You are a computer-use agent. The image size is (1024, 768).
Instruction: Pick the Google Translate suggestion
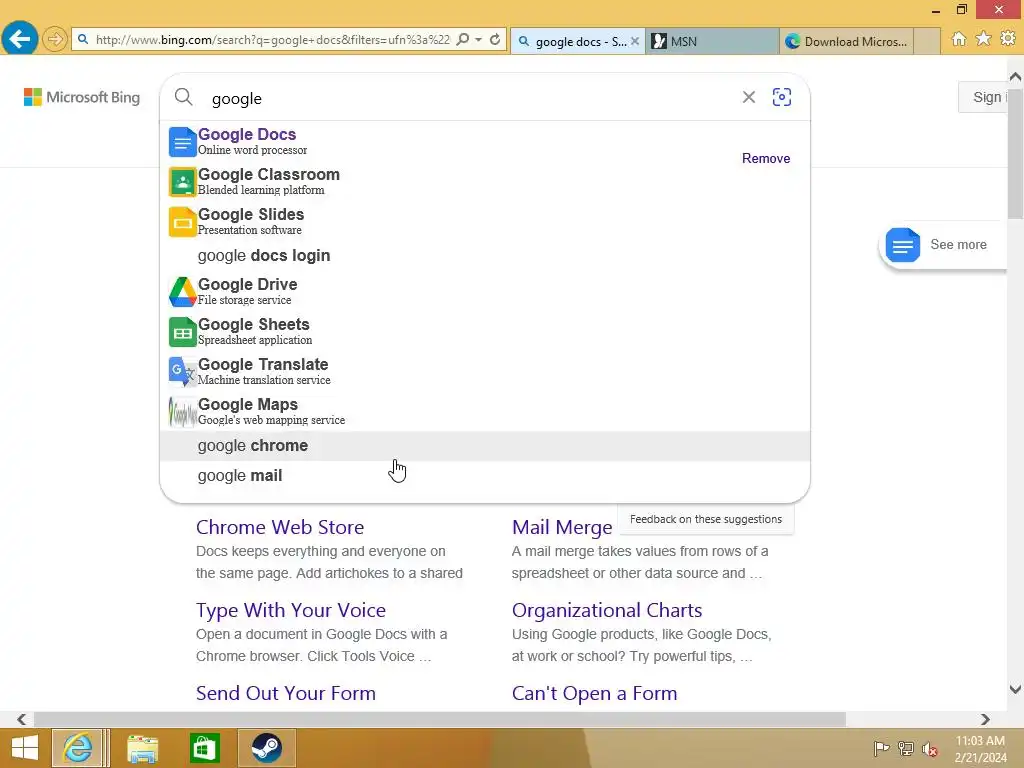(x=485, y=371)
